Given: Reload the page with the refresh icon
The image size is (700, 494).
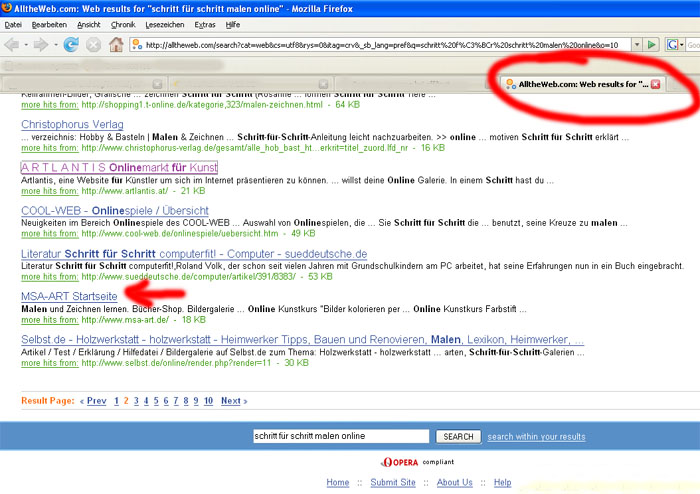Looking at the screenshot, I should [x=71, y=45].
